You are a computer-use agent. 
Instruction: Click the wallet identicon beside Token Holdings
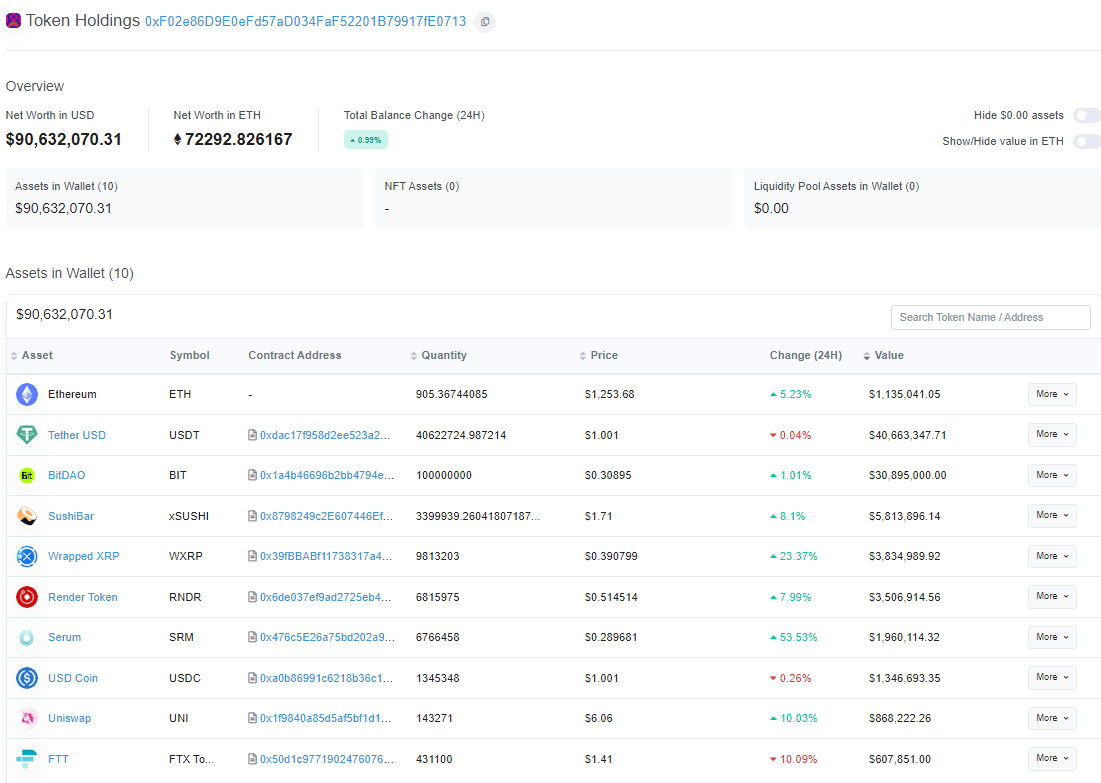13,20
